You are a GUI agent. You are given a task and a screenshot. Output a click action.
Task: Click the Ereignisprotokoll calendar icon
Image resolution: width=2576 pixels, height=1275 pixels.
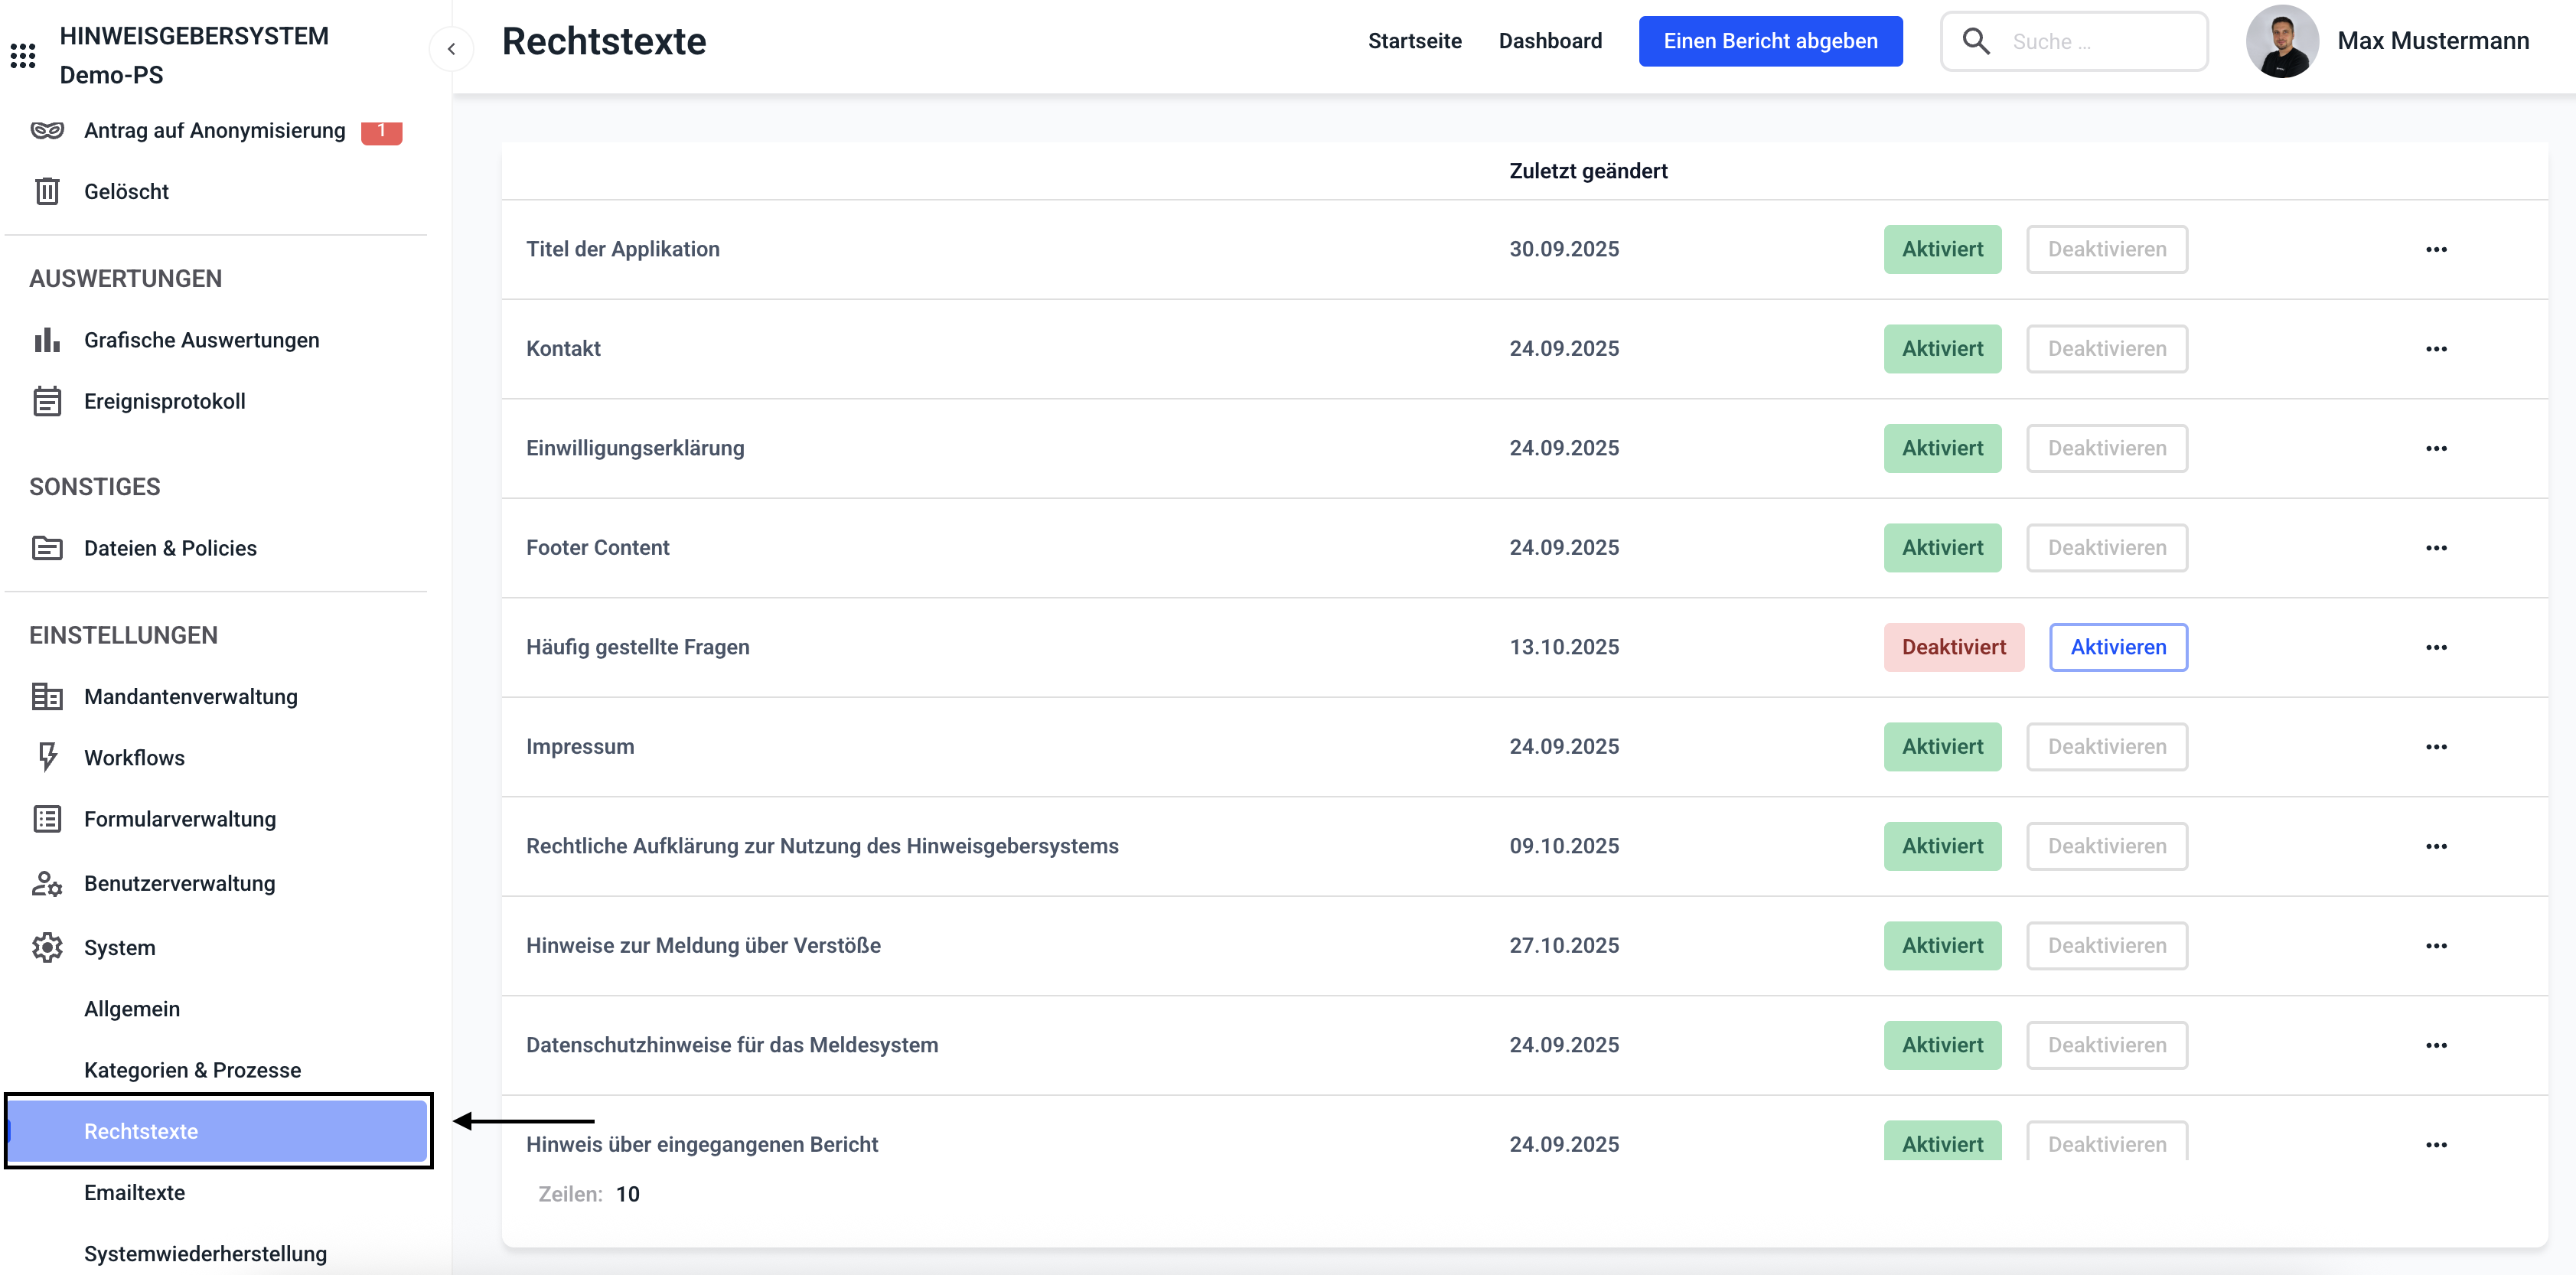click(x=47, y=401)
